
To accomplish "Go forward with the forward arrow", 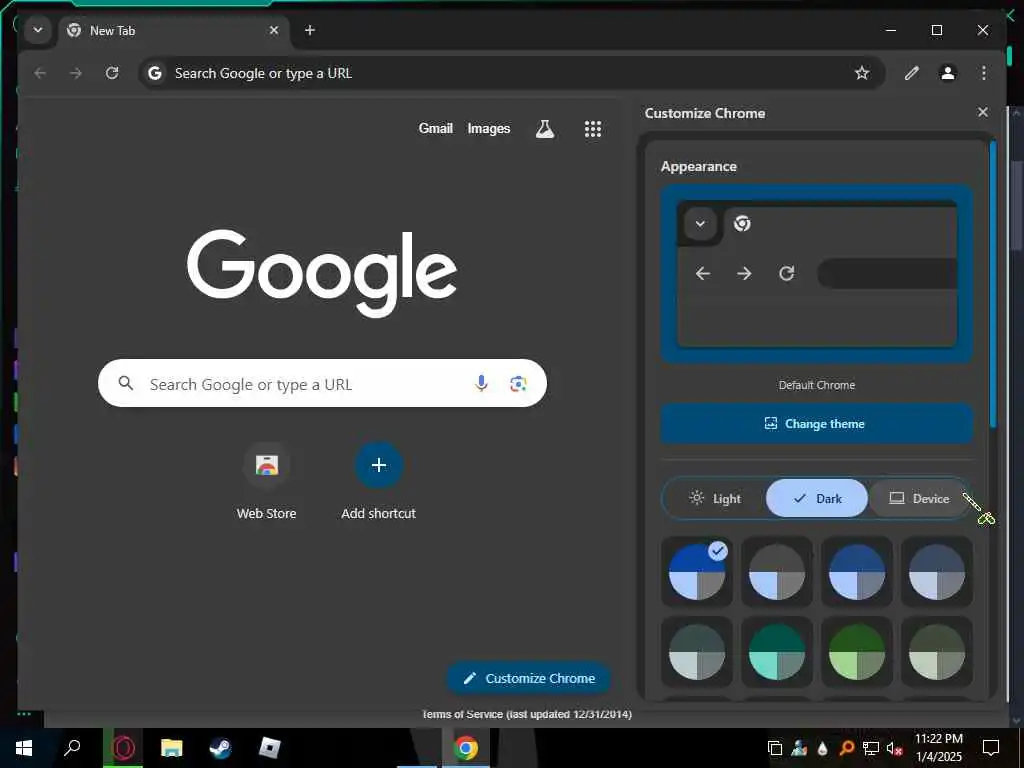I will click(x=76, y=73).
